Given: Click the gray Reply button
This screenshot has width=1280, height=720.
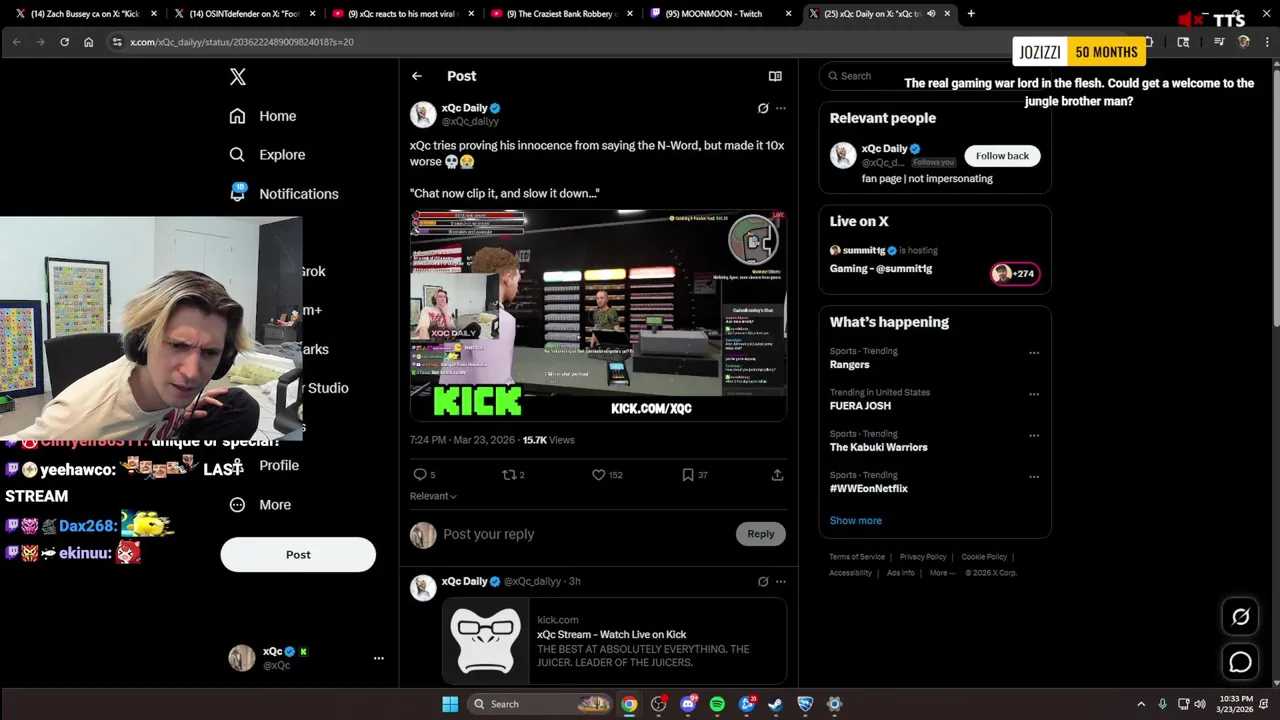Looking at the screenshot, I should point(761,534).
